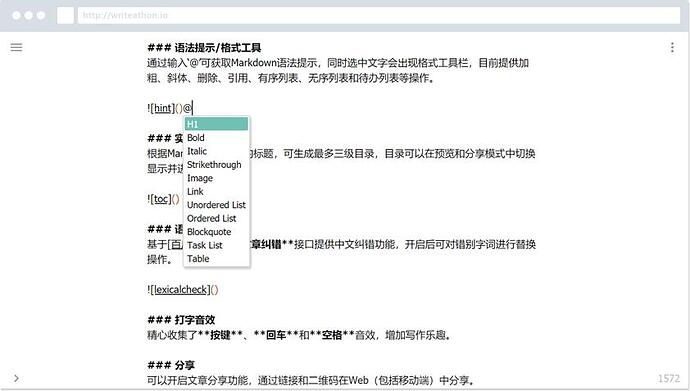Open the hamburger sidebar menu

16,47
